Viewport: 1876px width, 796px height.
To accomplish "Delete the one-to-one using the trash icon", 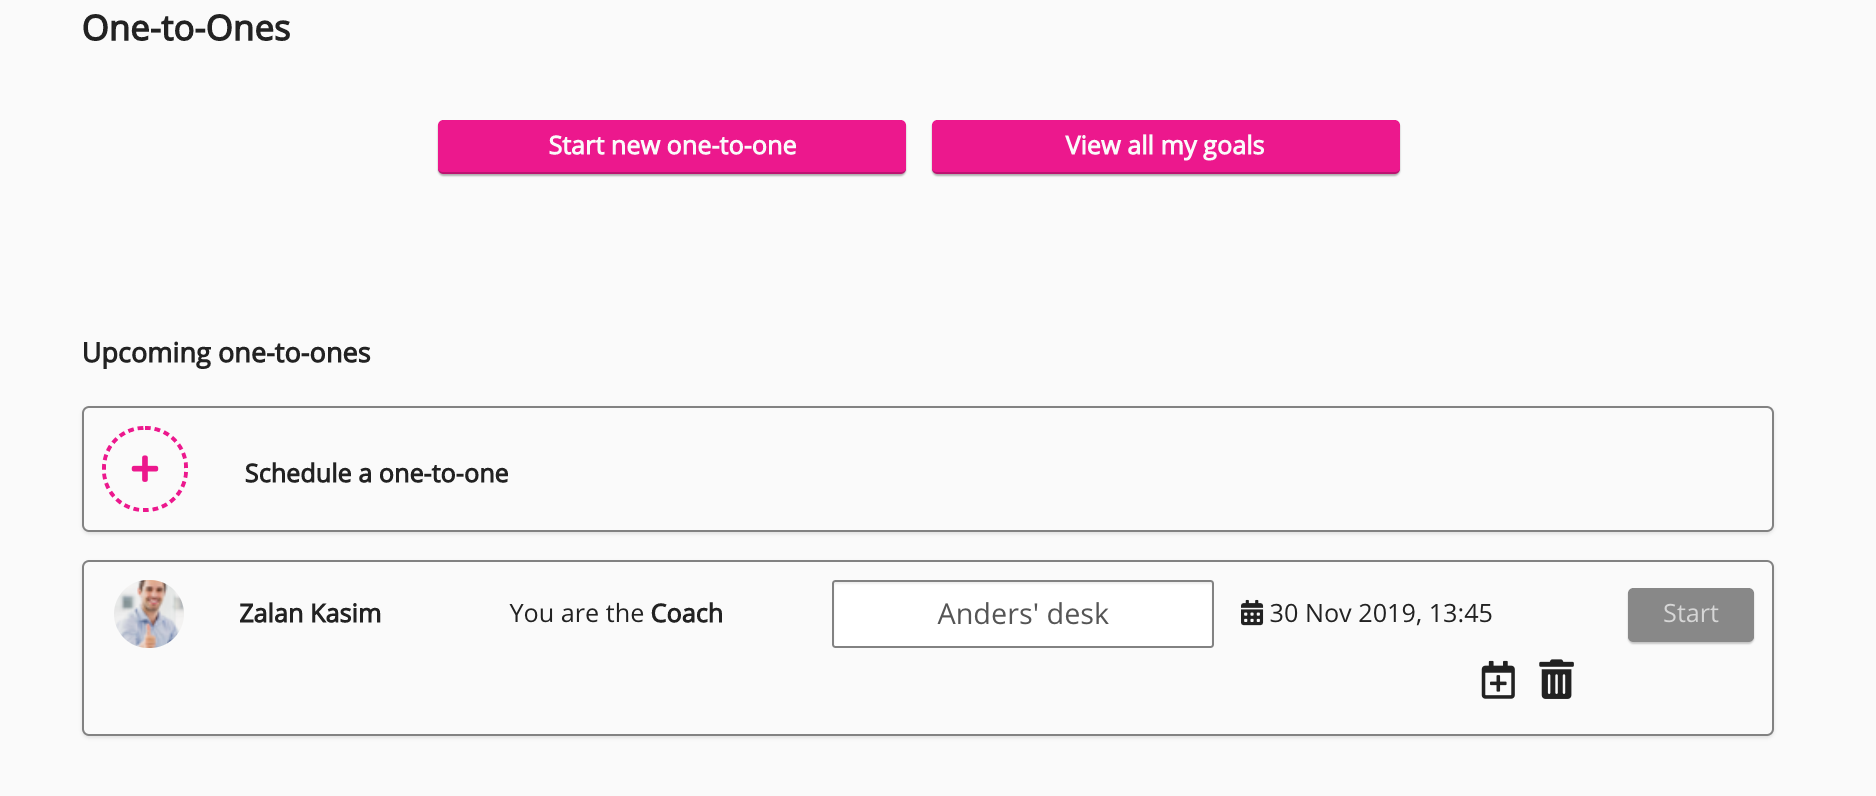I will [x=1556, y=679].
